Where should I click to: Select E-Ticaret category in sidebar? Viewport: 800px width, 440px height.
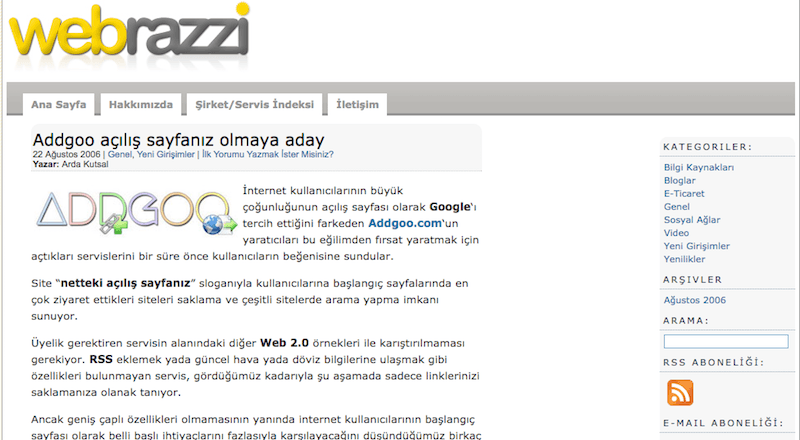684,193
